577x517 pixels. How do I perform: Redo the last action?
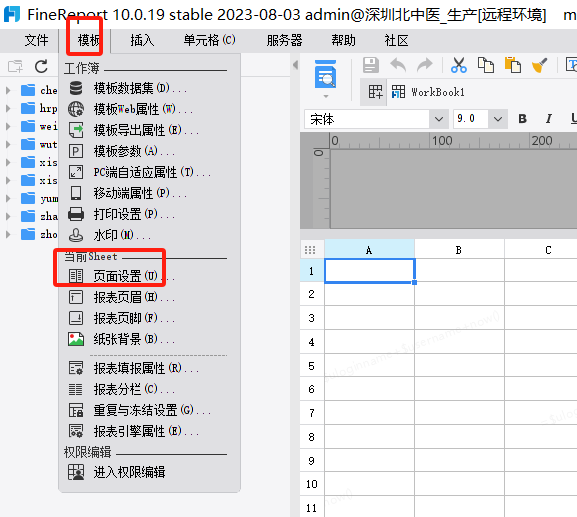(x=425, y=65)
